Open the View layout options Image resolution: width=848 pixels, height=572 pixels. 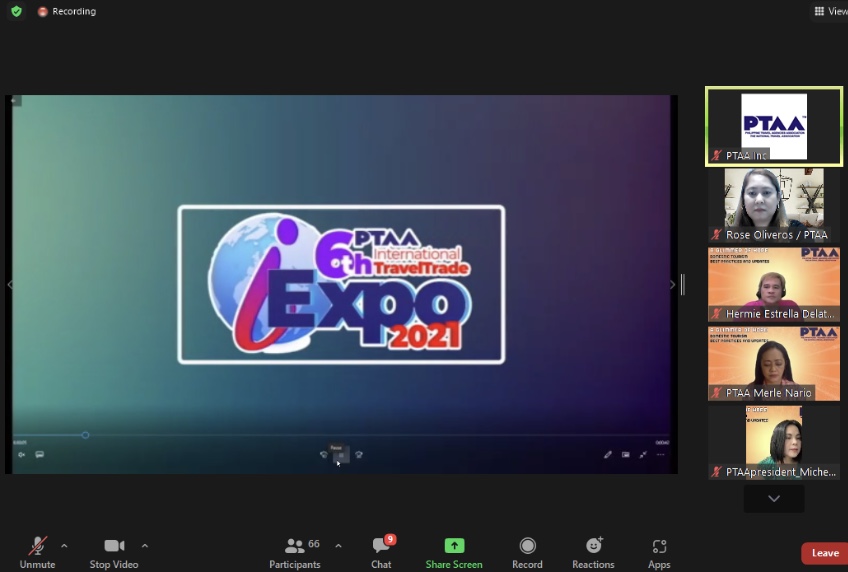click(831, 11)
